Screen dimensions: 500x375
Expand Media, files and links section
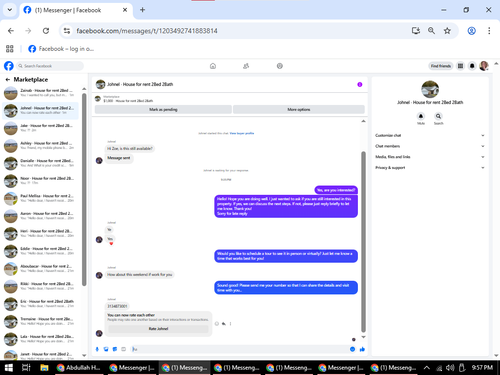click(x=430, y=157)
